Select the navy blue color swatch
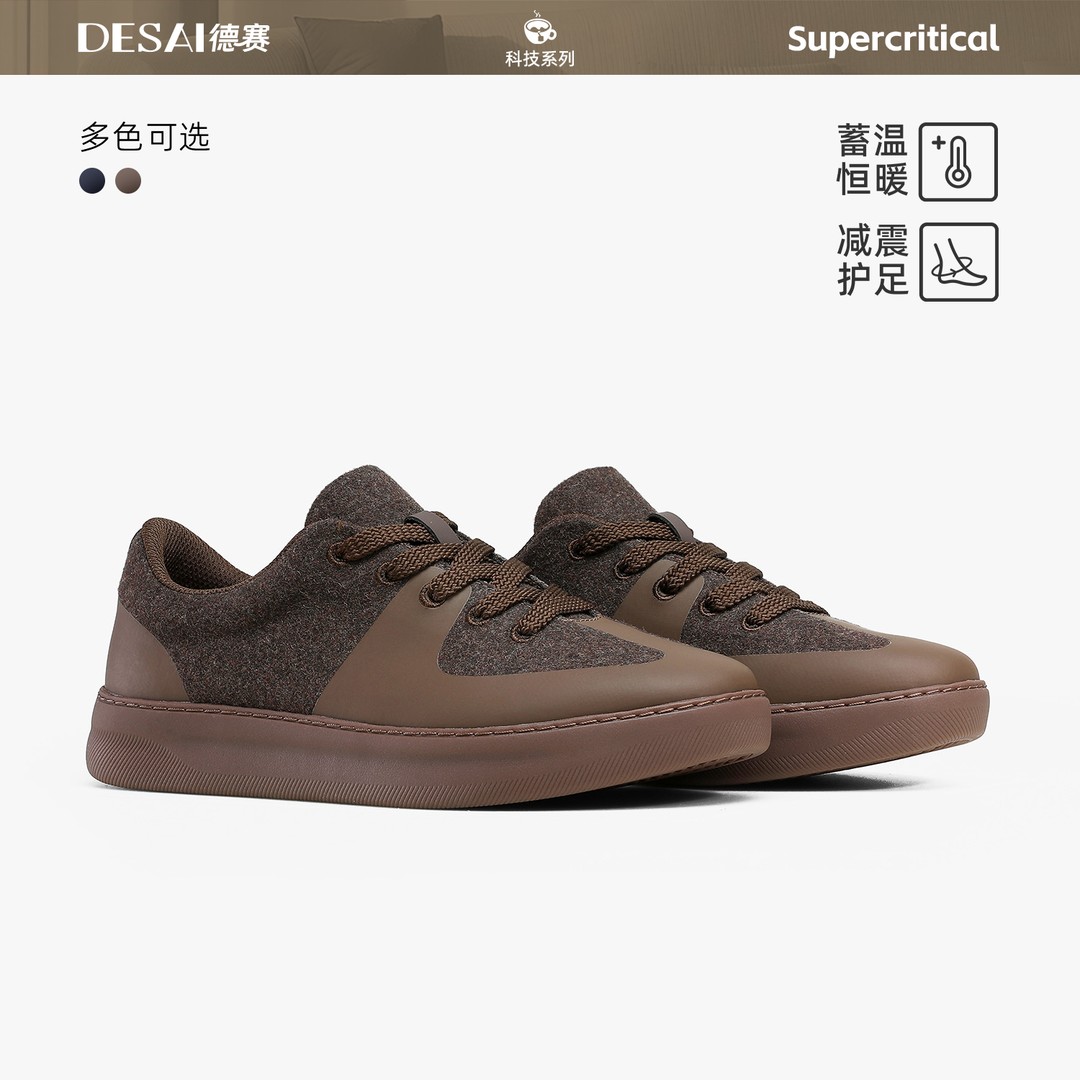1080x1080 pixels. tap(92, 180)
